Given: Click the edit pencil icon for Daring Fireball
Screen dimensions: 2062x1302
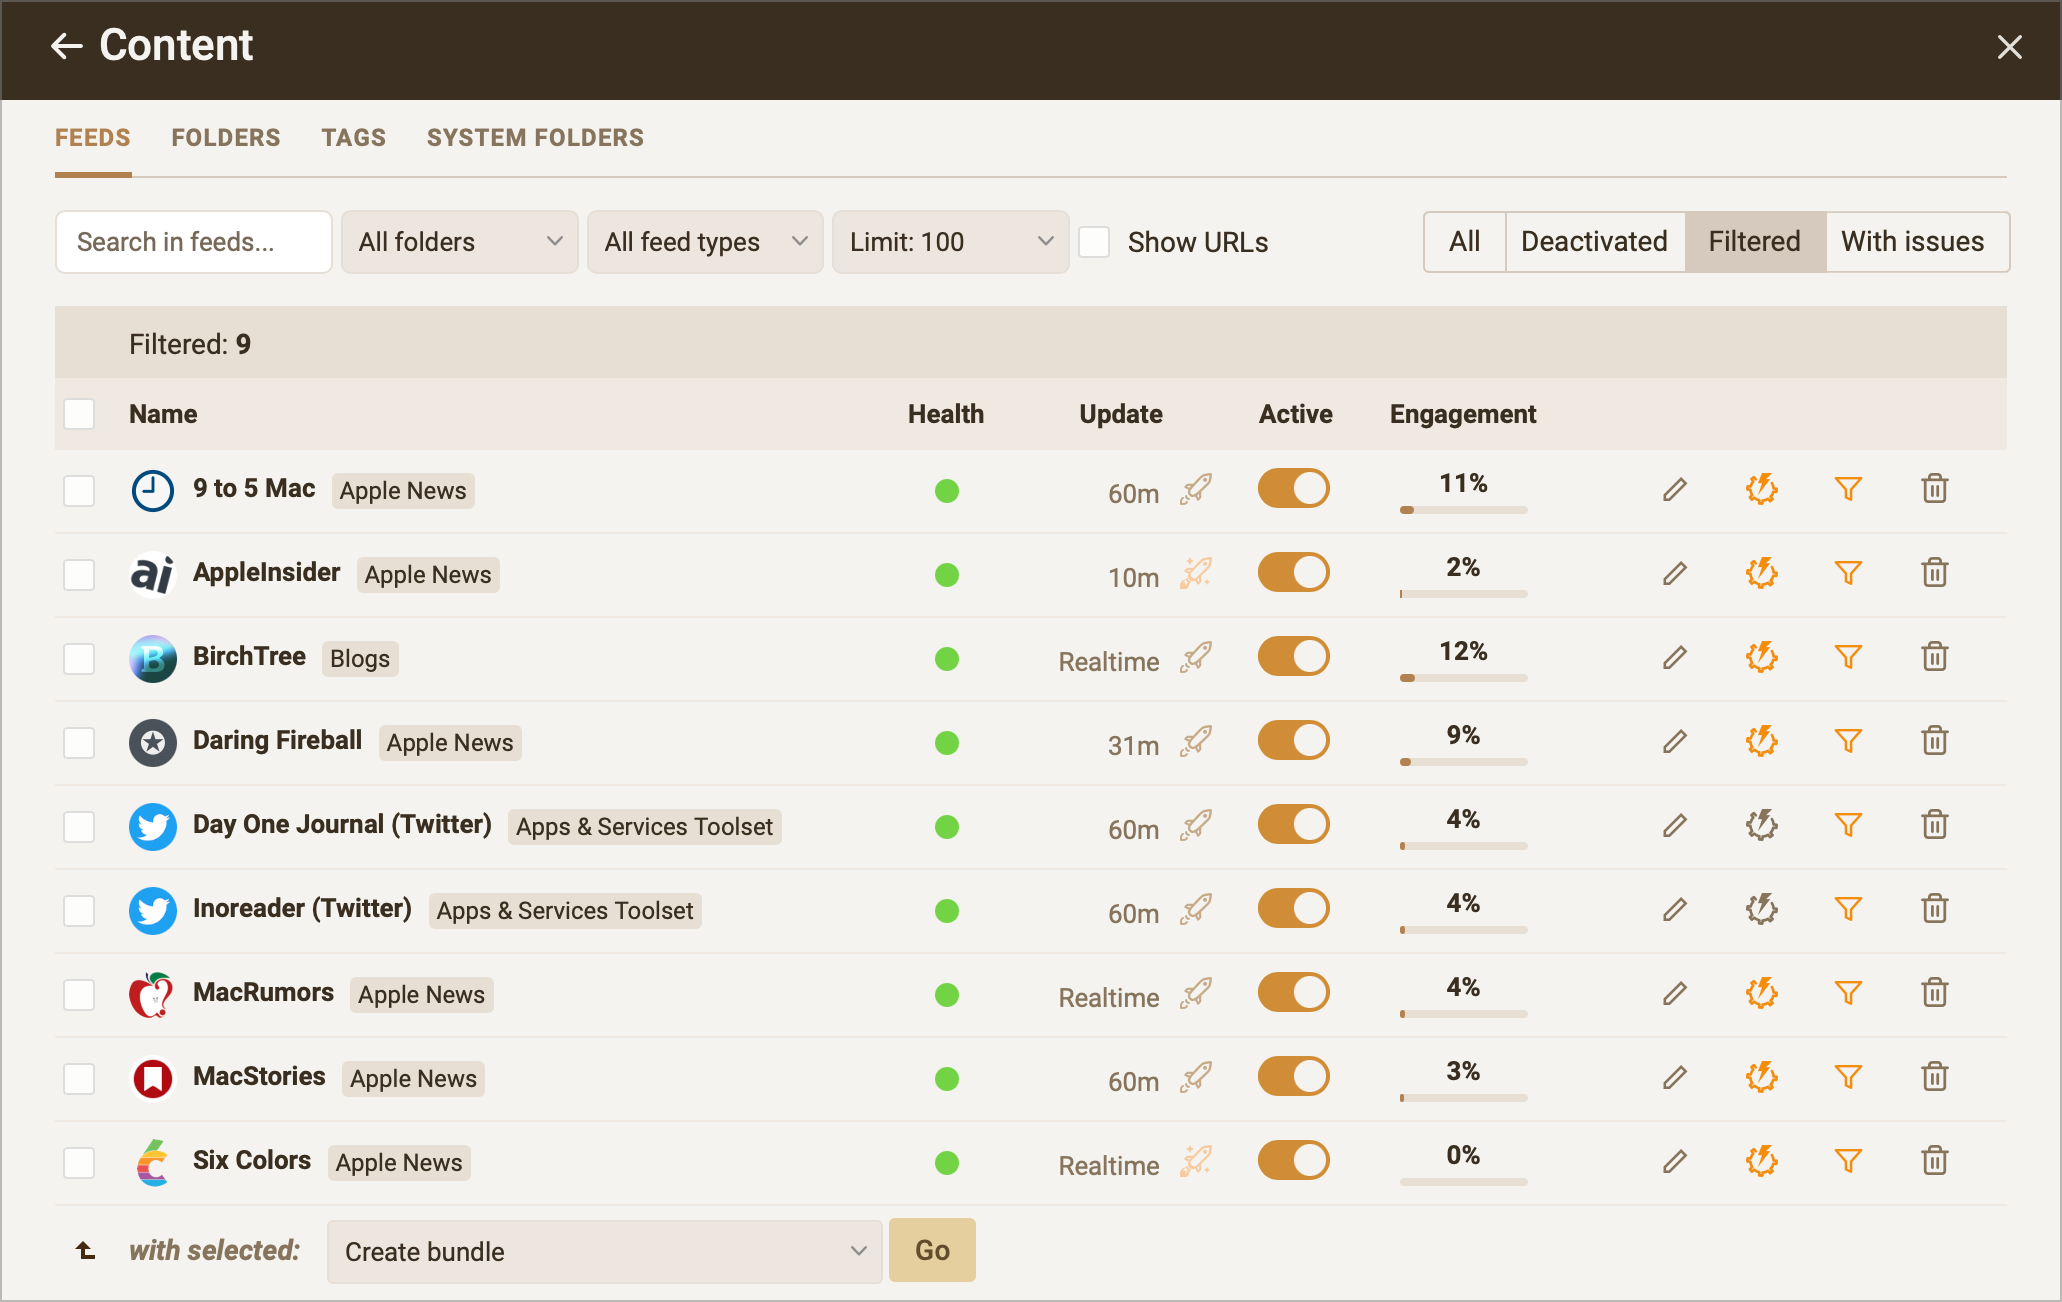Looking at the screenshot, I should [x=1674, y=741].
